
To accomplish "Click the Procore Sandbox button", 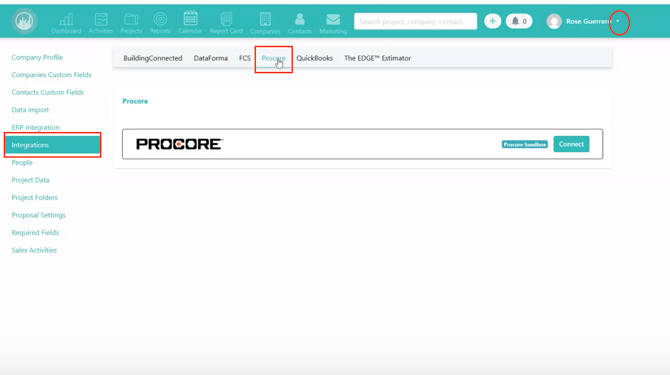I will tap(524, 144).
